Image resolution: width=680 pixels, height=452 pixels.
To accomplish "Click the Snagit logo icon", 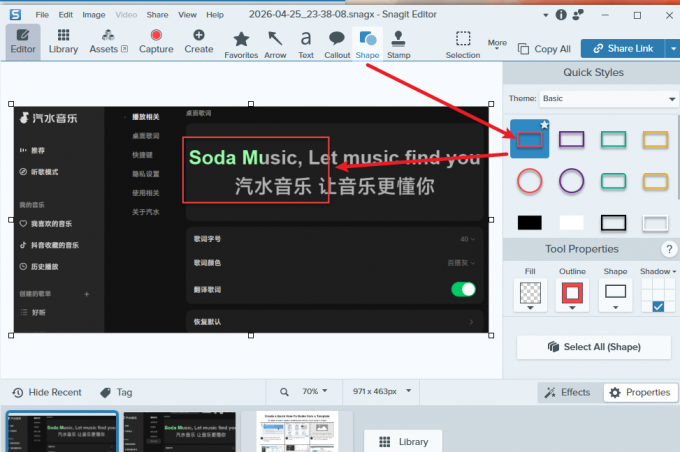I will [x=16, y=15].
